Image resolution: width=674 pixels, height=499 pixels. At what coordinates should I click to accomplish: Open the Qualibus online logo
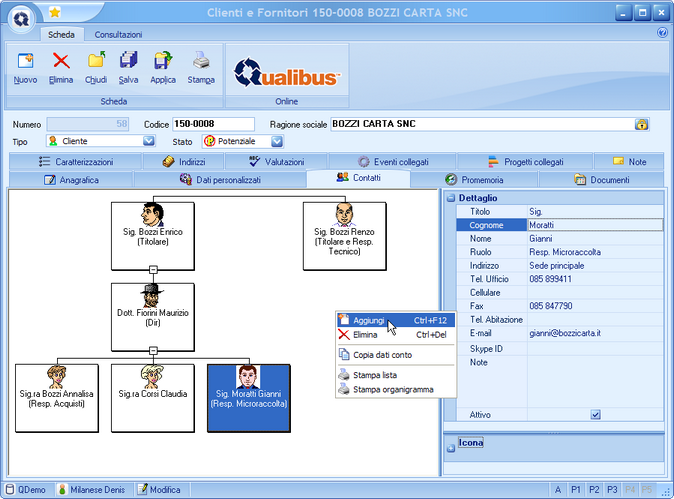tap(287, 74)
